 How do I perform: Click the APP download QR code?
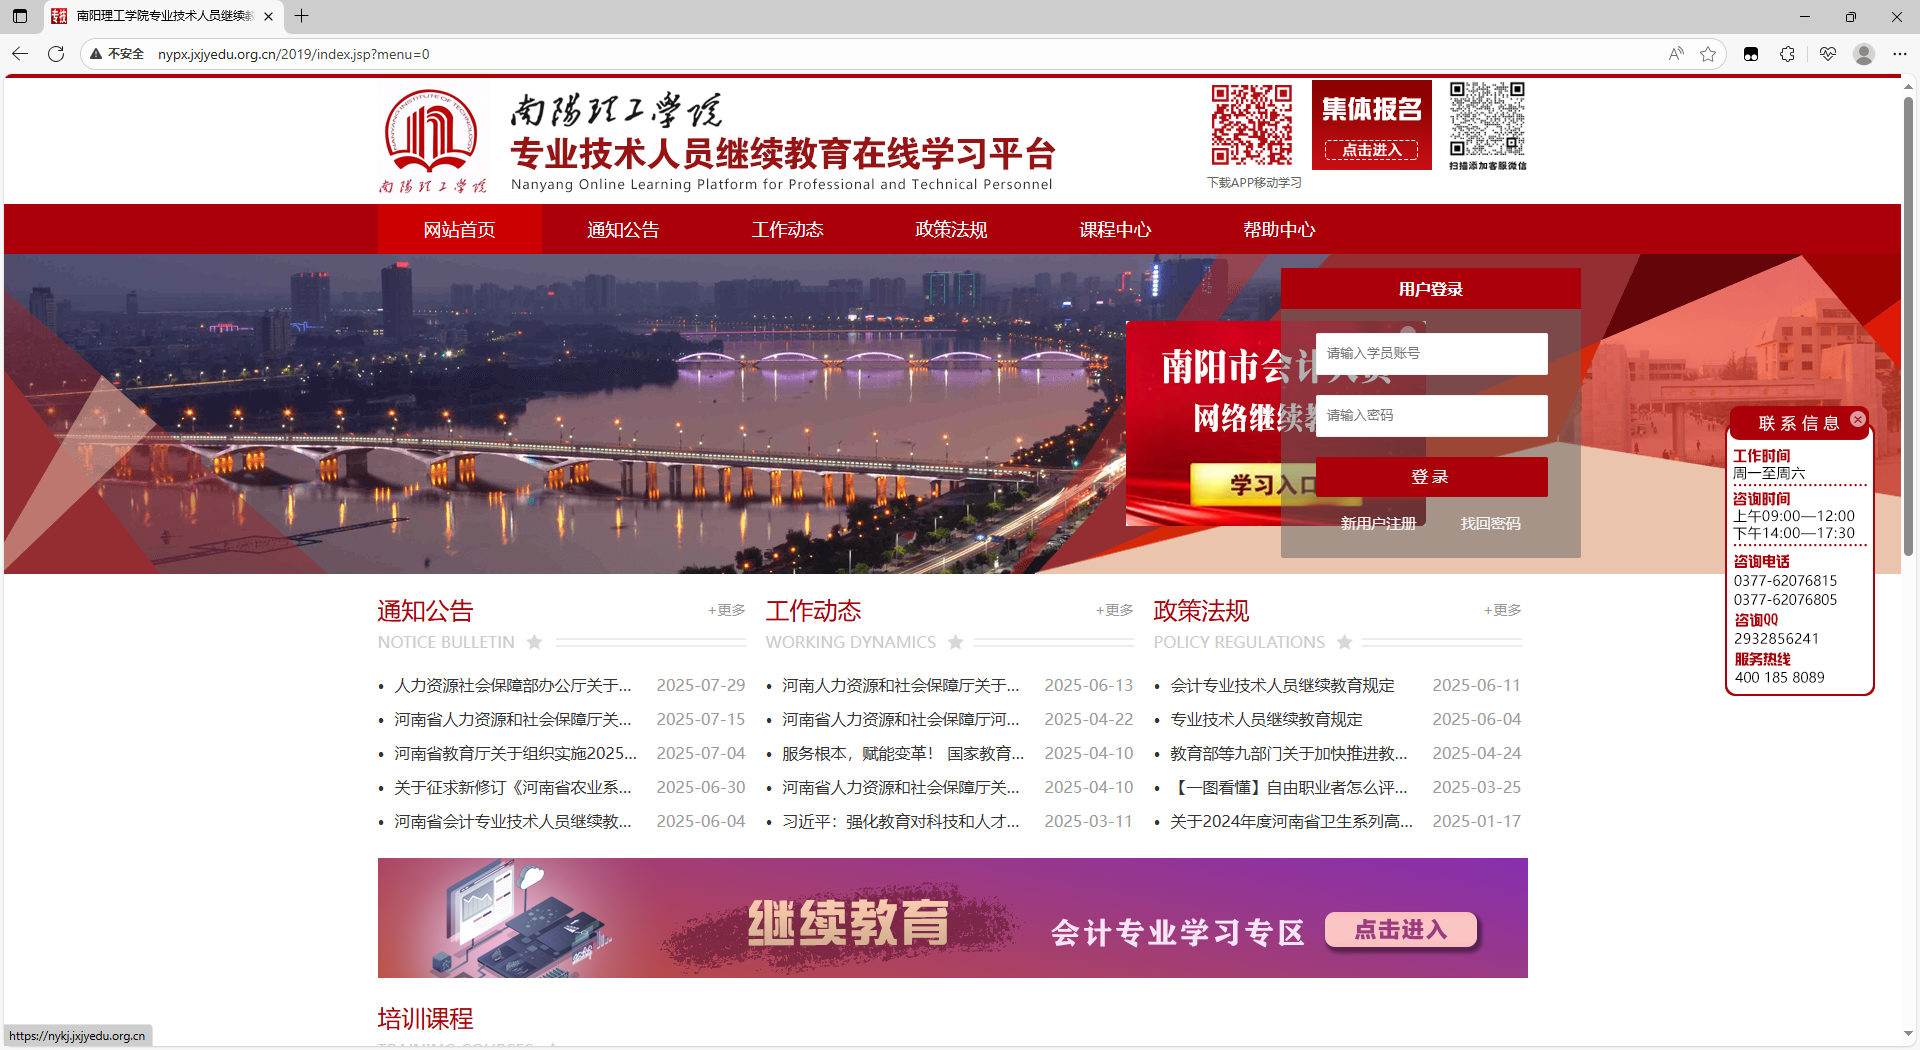point(1252,125)
